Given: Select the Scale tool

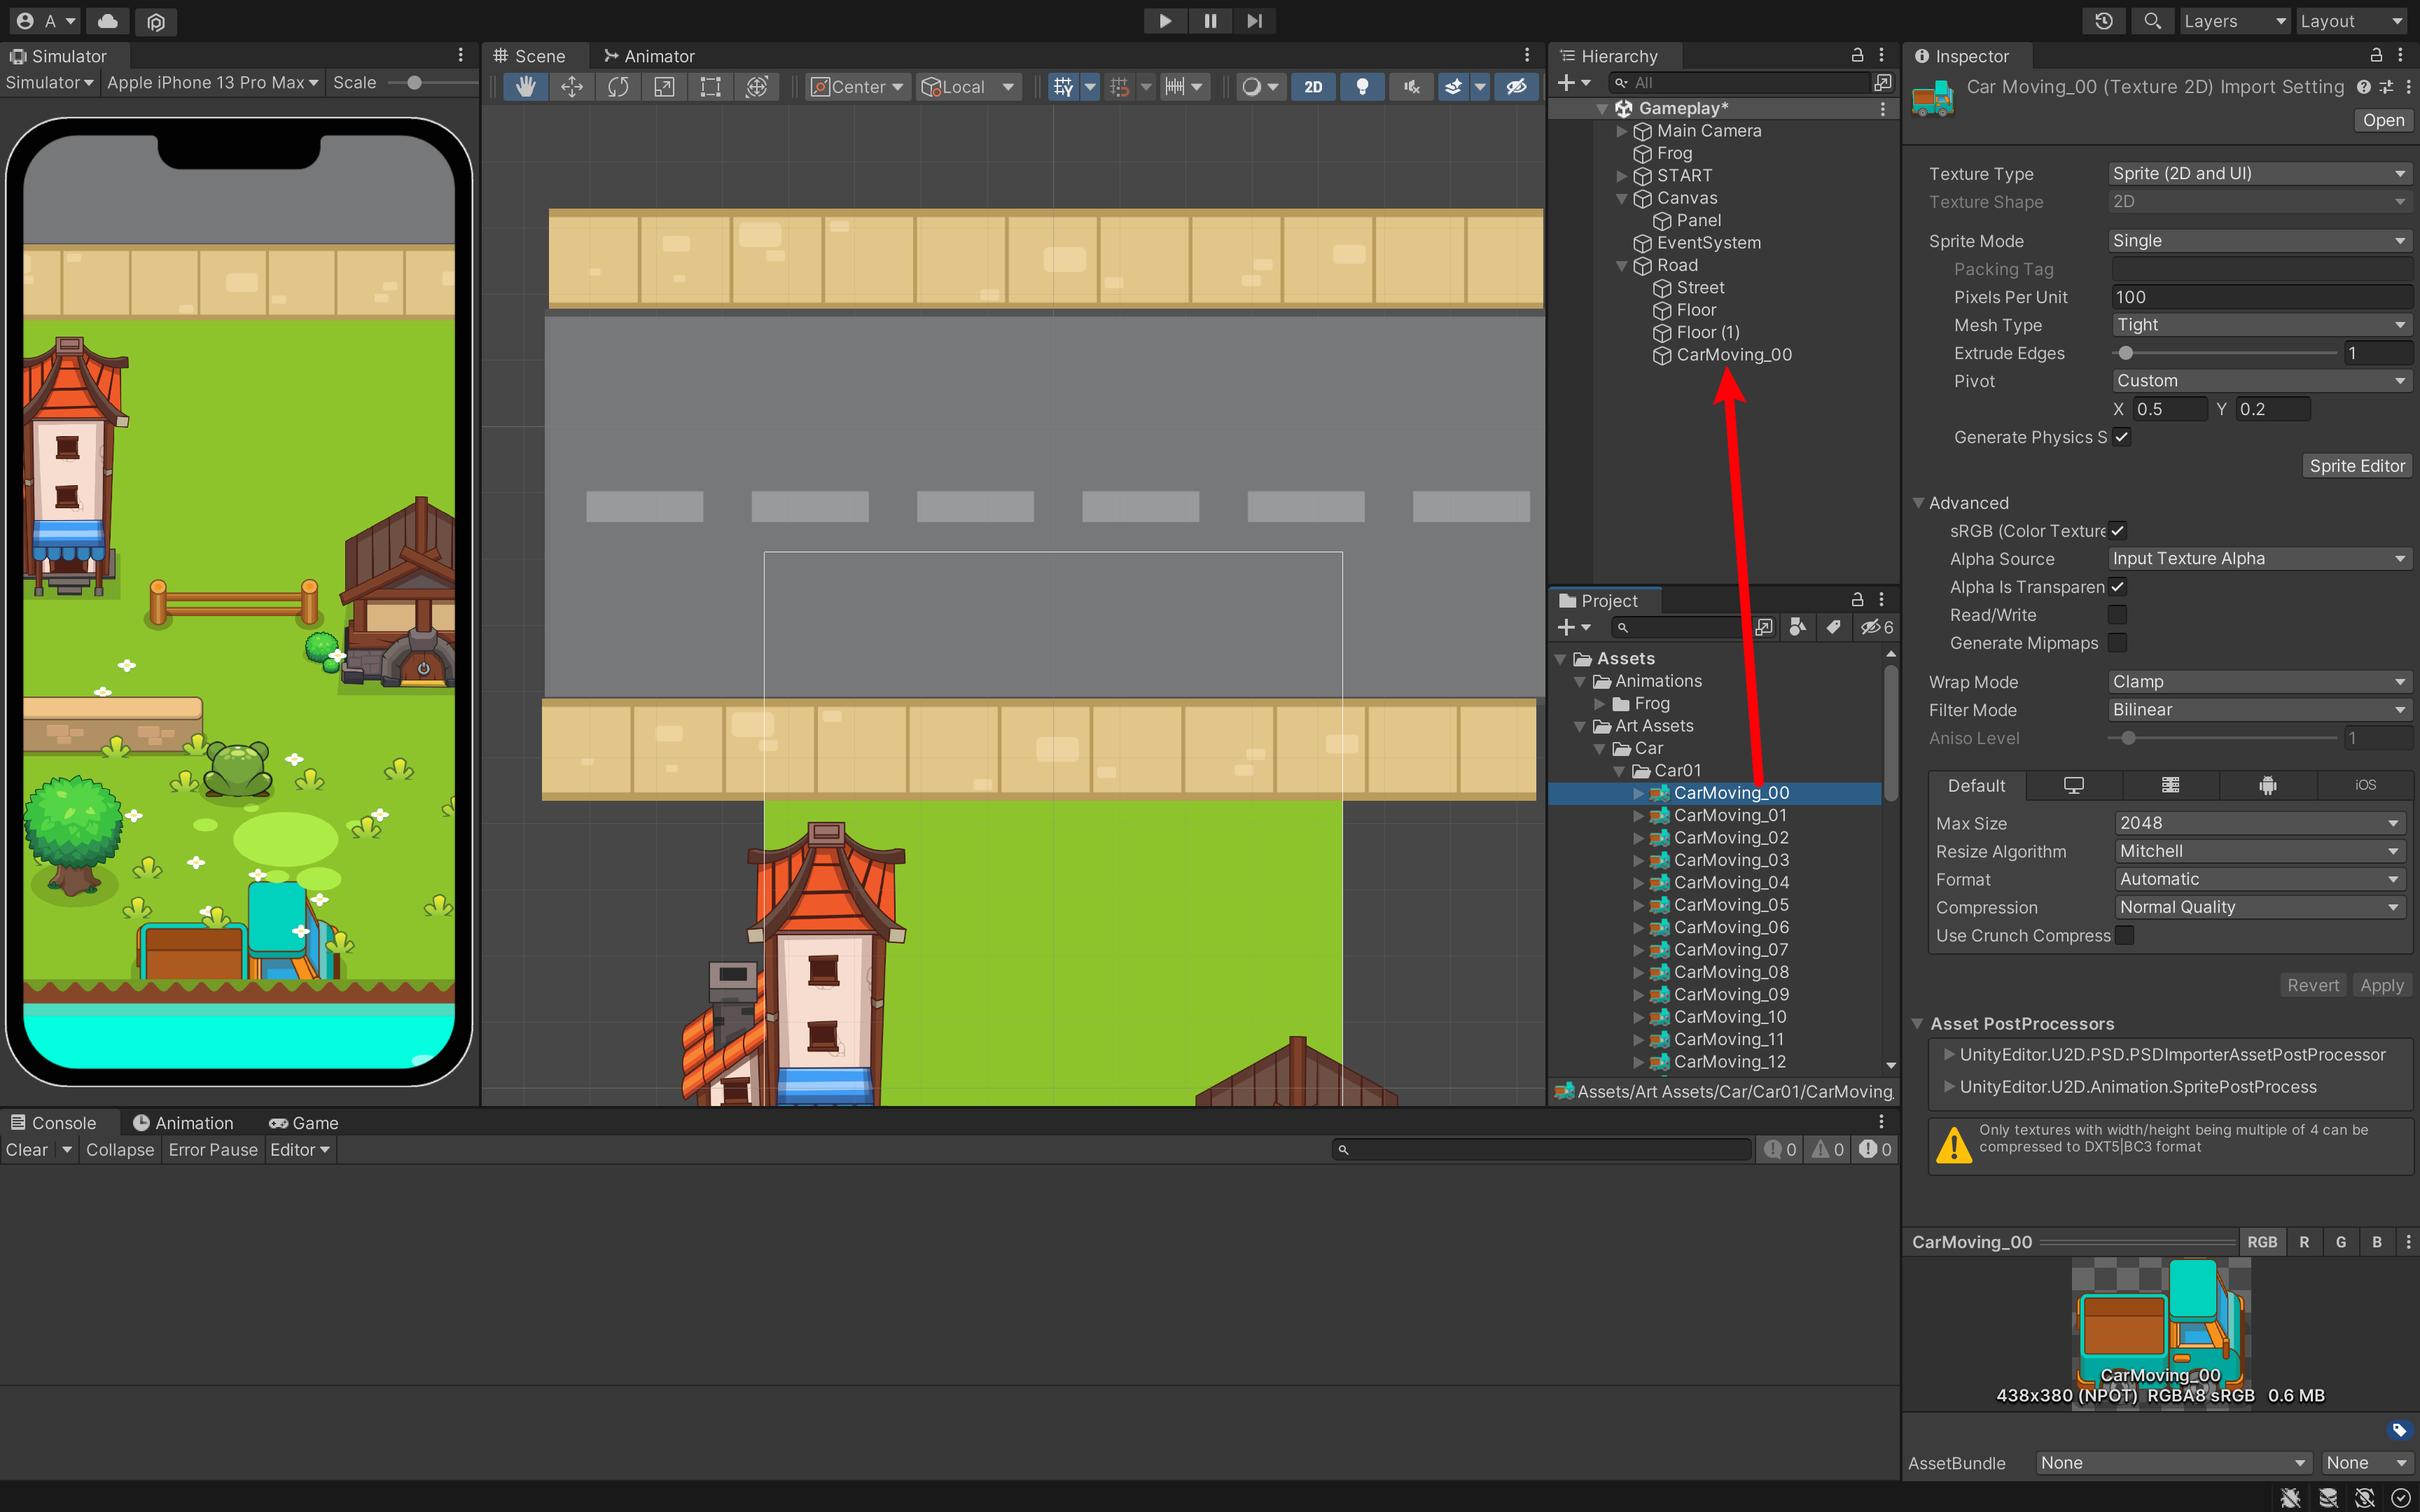Looking at the screenshot, I should (664, 87).
